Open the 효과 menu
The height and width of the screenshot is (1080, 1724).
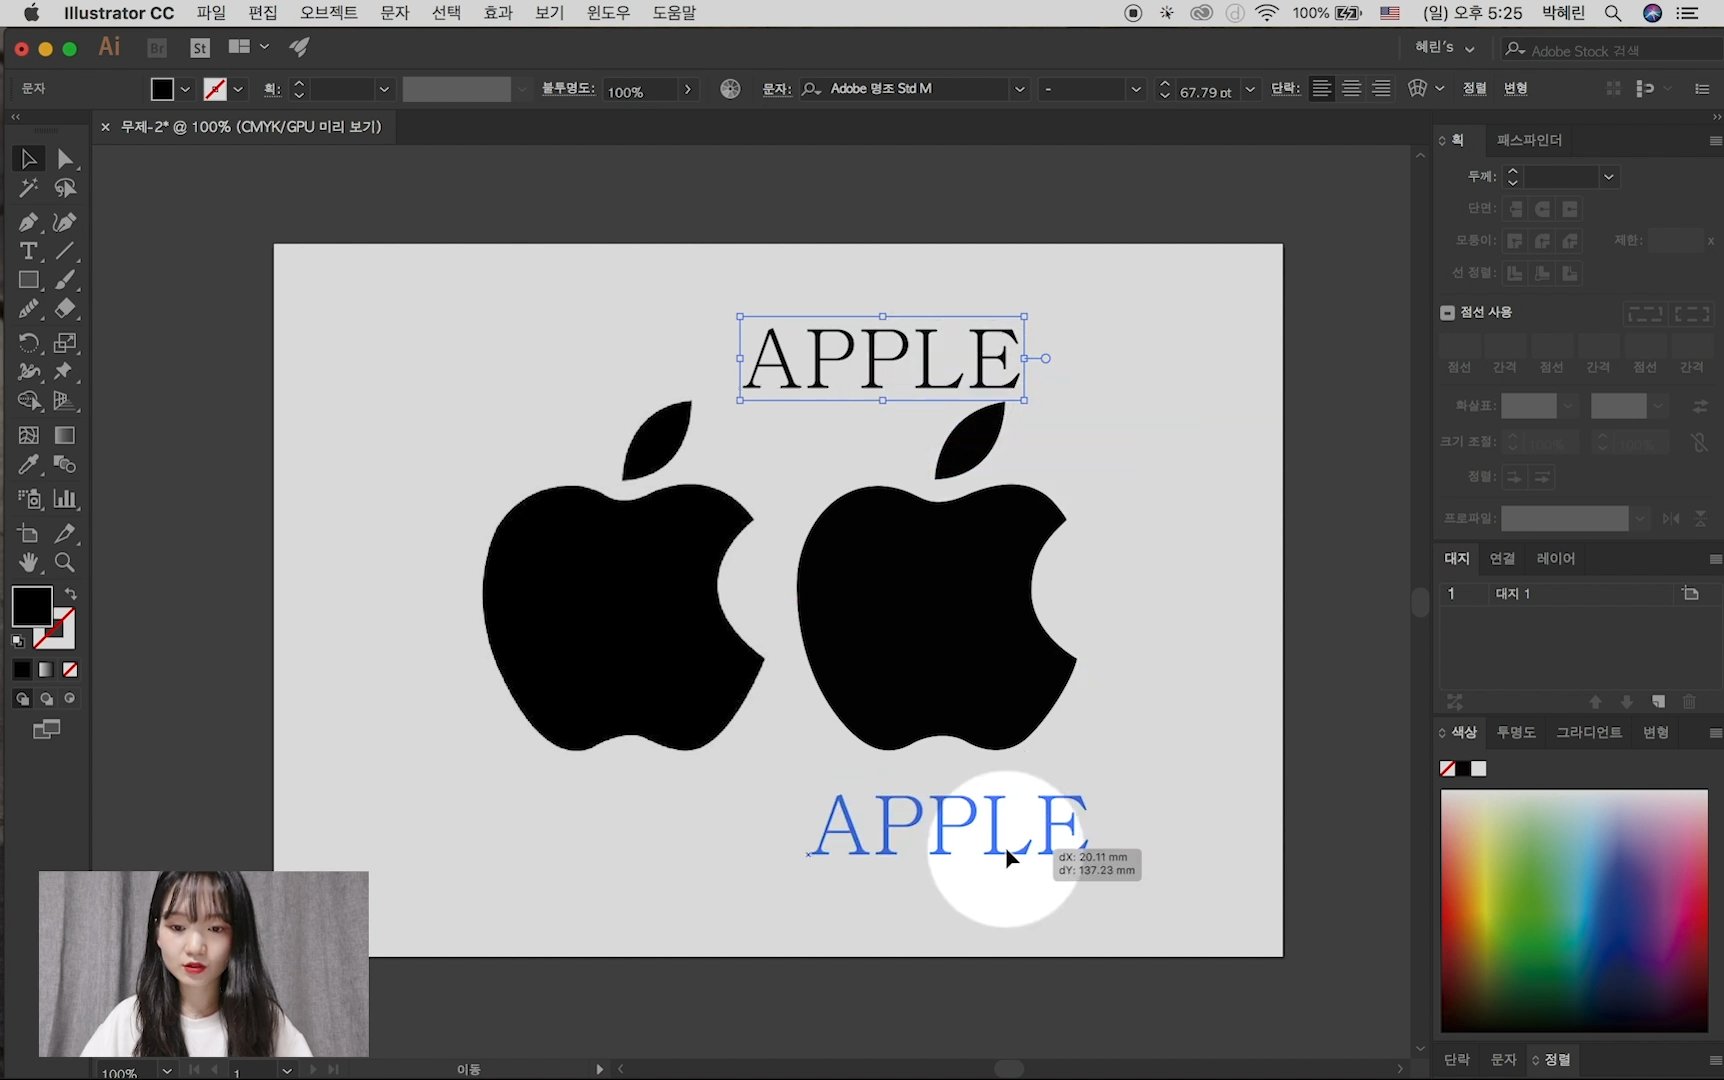click(498, 13)
